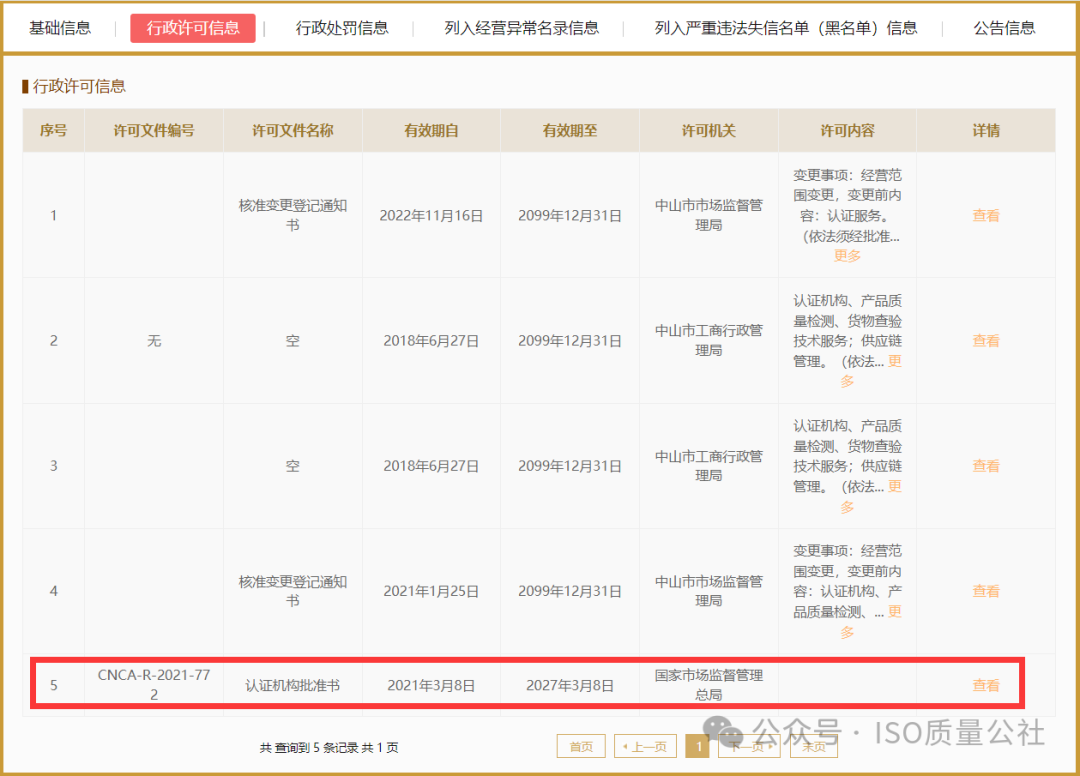The height and width of the screenshot is (776, 1080).
Task: Switch to 行政处罚信息 tab
Action: pos(342,28)
